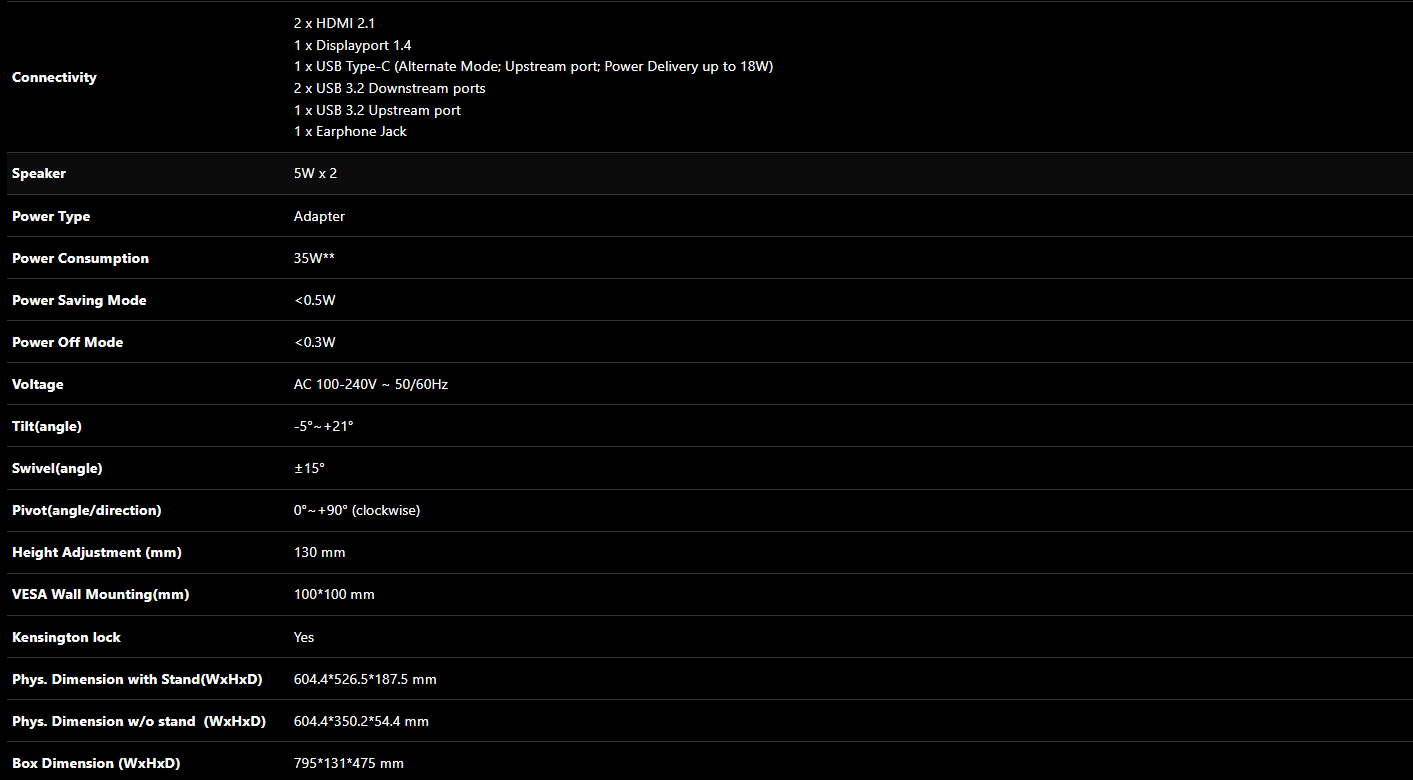Image resolution: width=1413 pixels, height=780 pixels.
Task: Click the 'AC 100-240V ~ 50/60Hz' voltage value
Action: (x=370, y=385)
